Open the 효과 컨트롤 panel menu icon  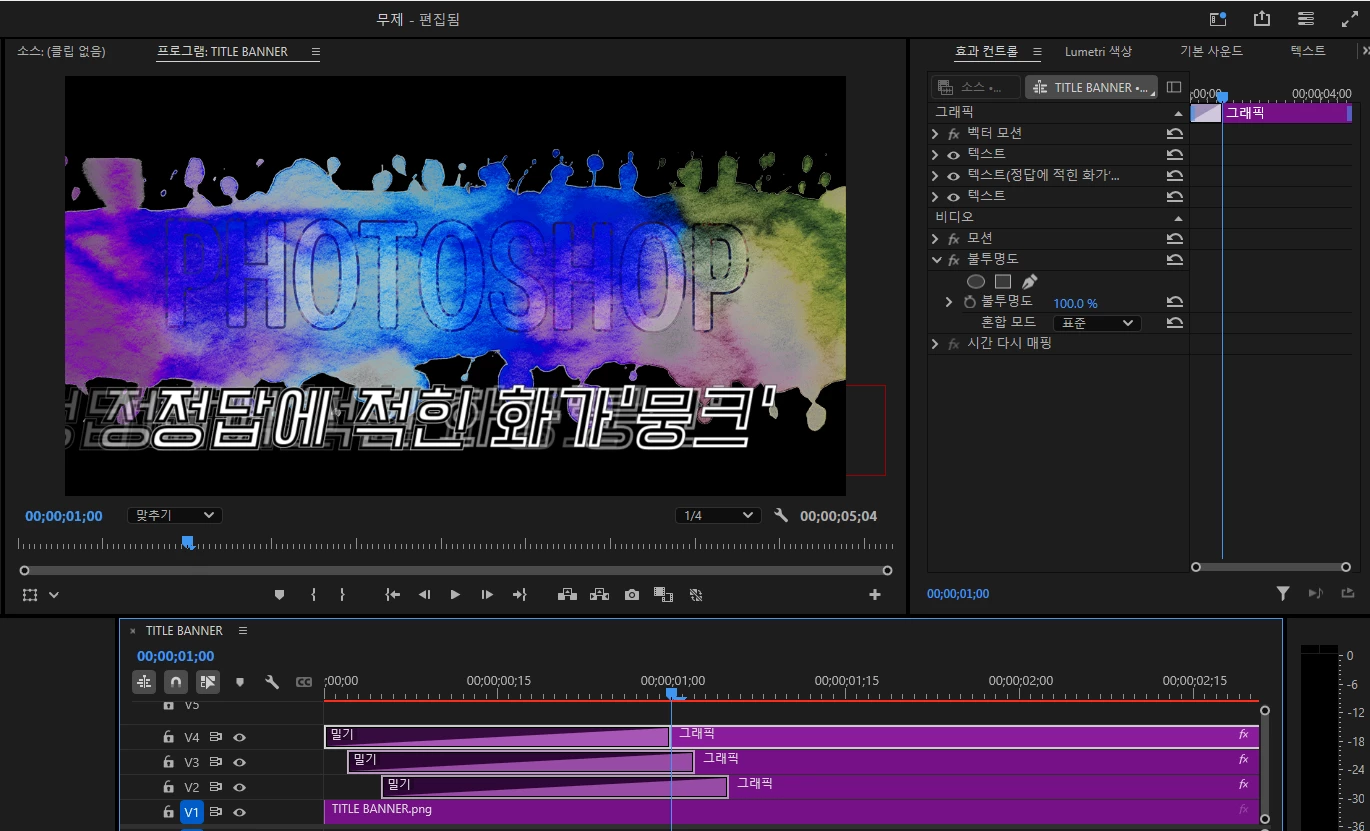pyautogui.click(x=1037, y=51)
